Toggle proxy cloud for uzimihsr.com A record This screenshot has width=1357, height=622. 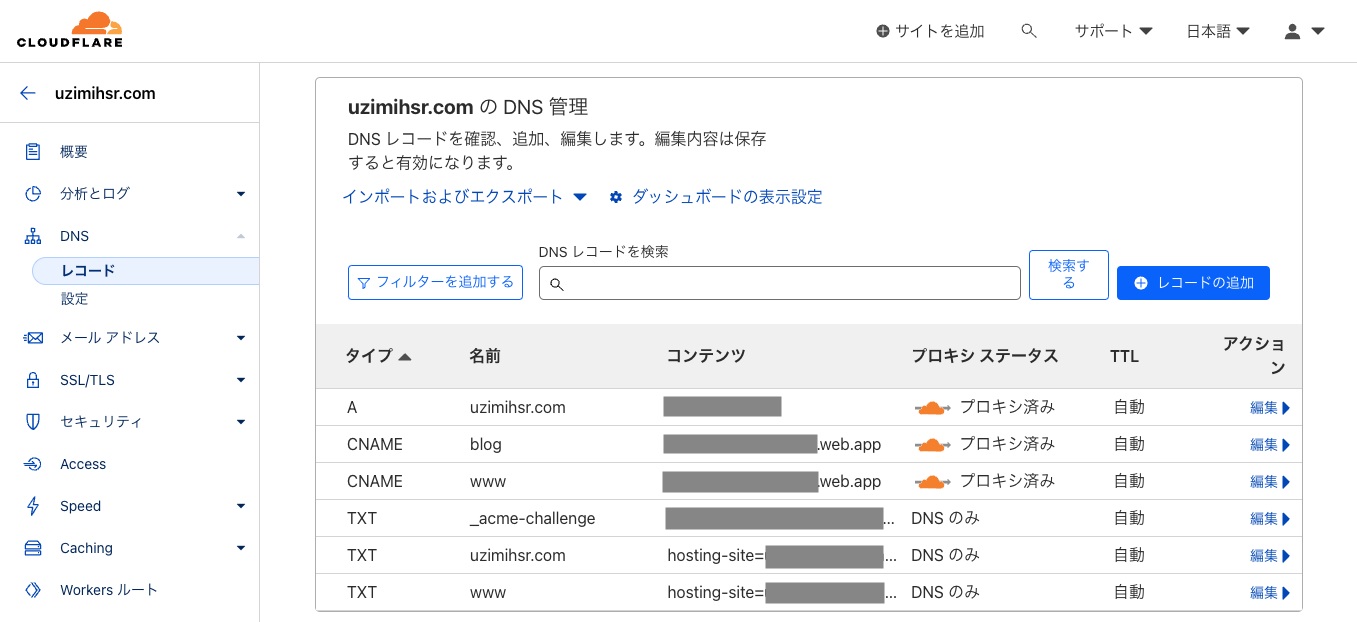[x=932, y=408]
